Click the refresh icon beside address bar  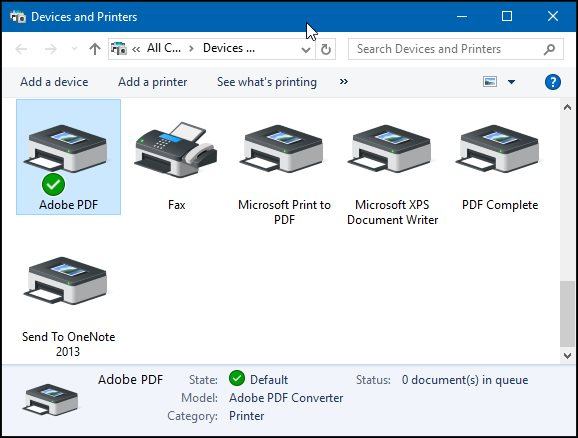coord(325,49)
